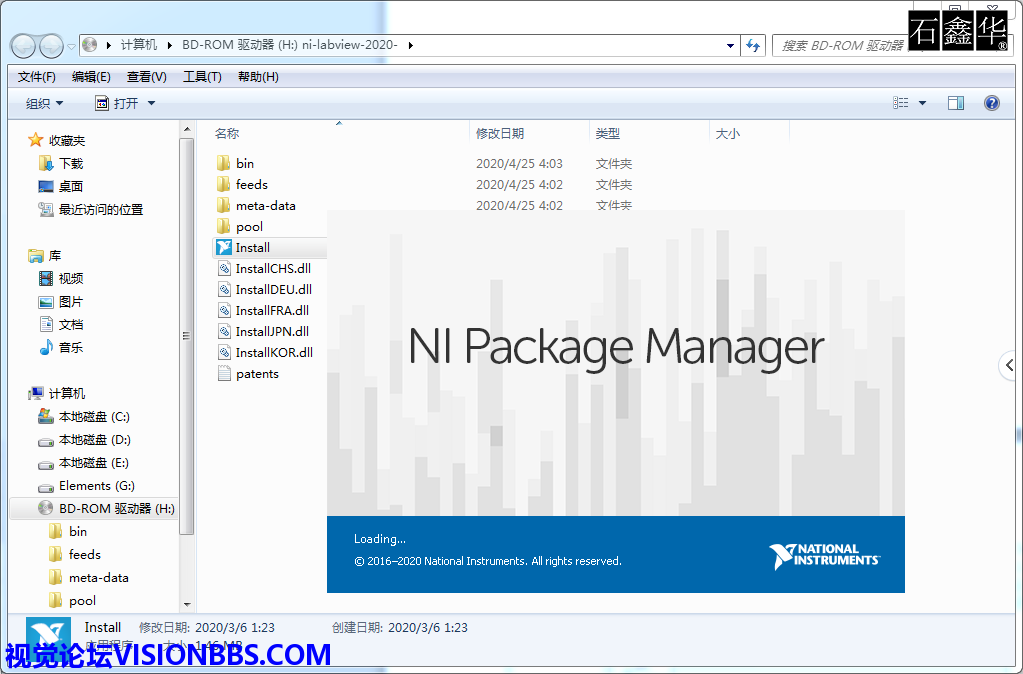Select 本地磁盘 (E:) in the navigation pane
The width and height of the screenshot is (1023, 674).
click(x=94, y=463)
